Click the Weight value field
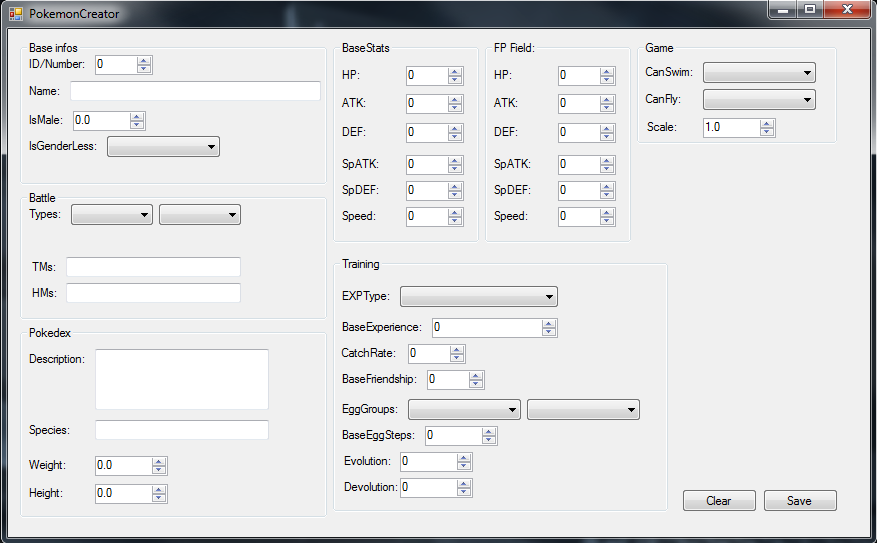 124,466
